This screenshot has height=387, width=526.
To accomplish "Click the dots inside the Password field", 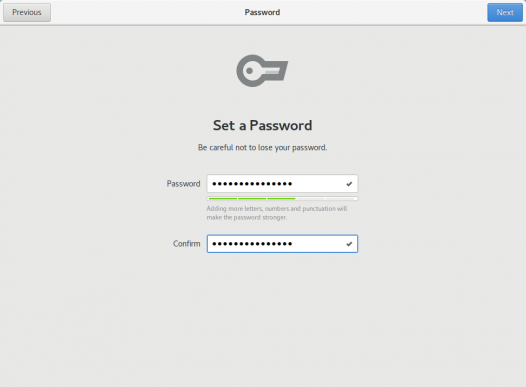I will [252, 184].
